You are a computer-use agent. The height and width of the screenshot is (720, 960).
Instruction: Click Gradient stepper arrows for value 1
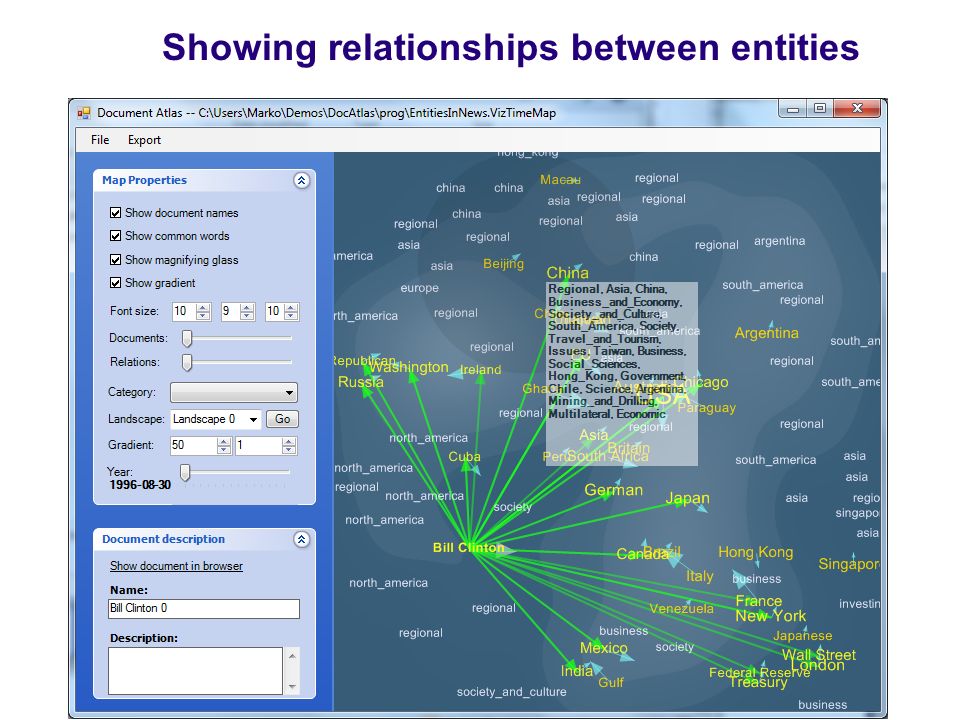point(289,446)
